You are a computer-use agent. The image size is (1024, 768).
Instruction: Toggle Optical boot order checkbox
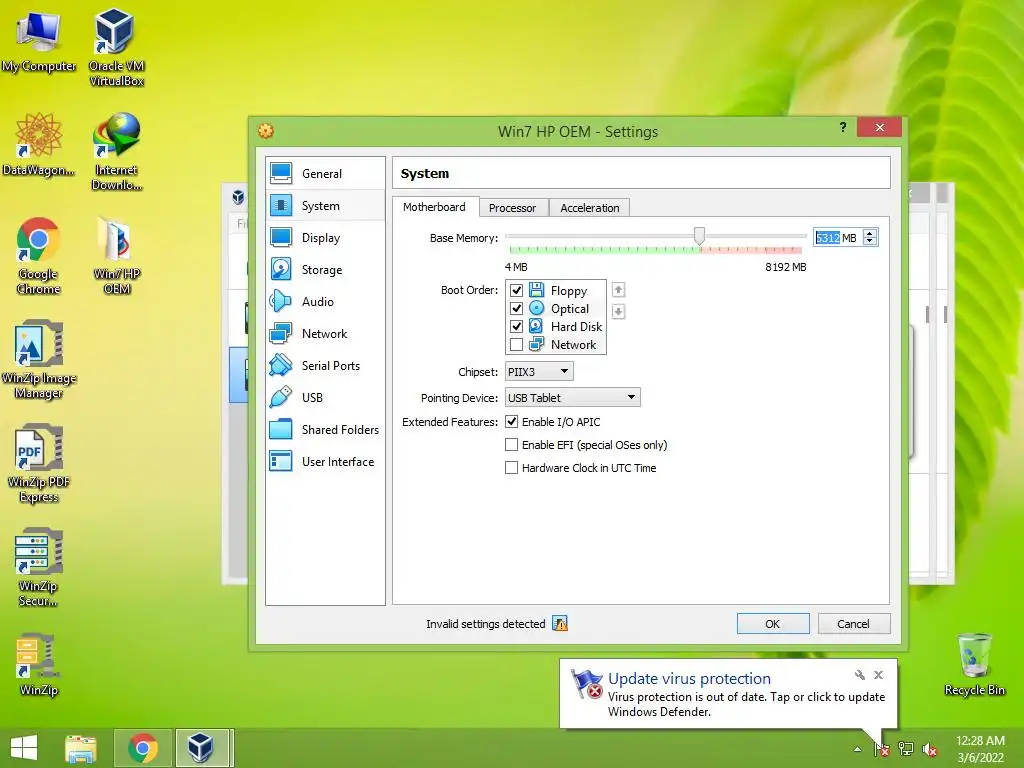click(x=517, y=308)
